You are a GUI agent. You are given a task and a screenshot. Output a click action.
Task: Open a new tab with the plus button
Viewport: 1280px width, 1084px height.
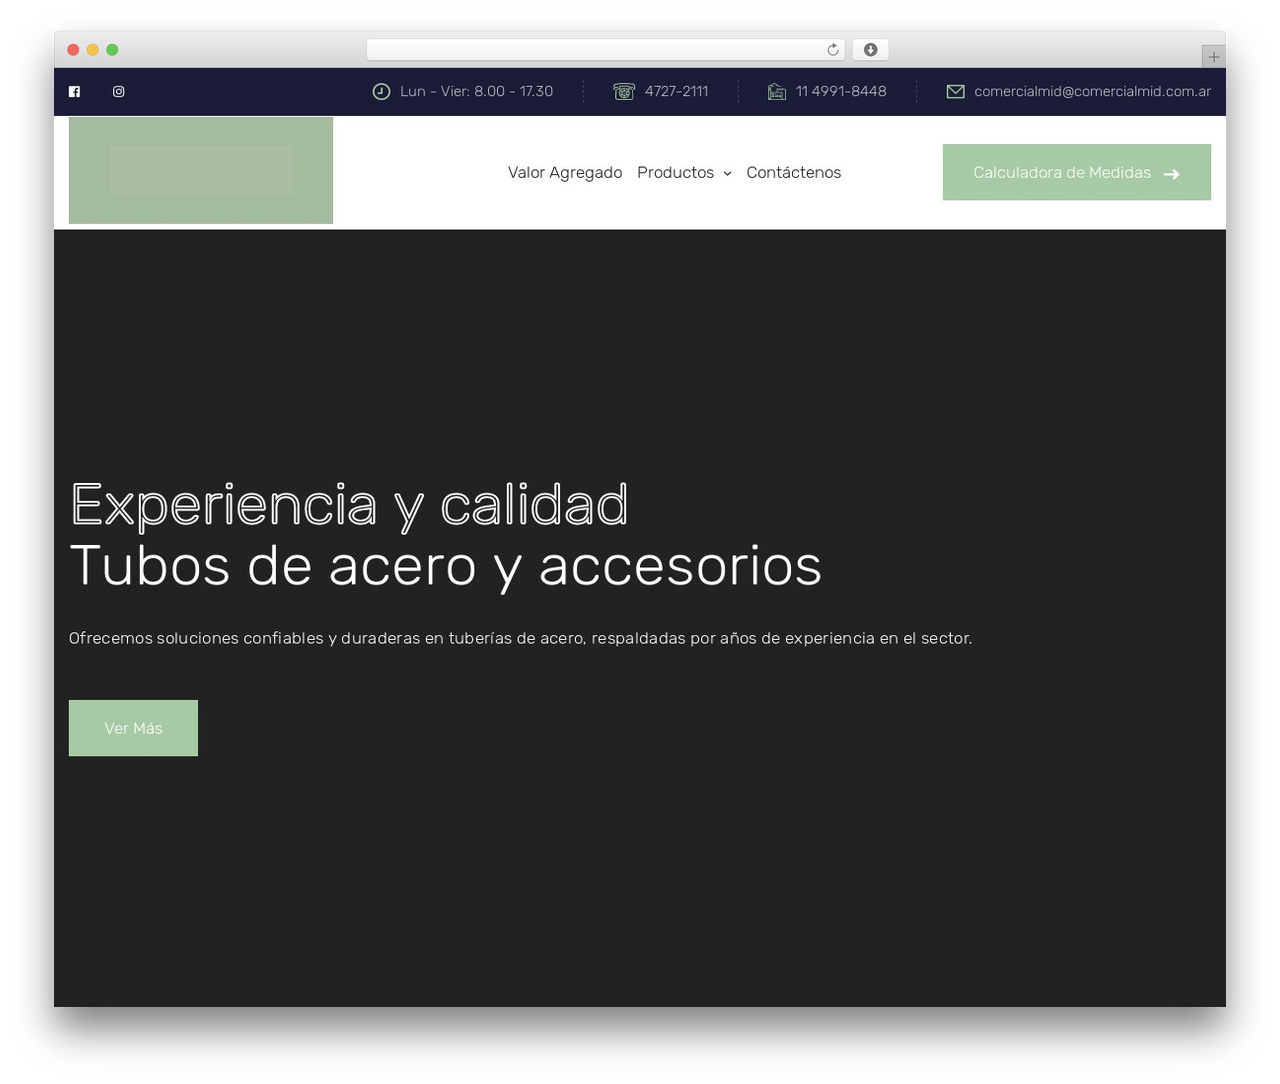point(1213,57)
